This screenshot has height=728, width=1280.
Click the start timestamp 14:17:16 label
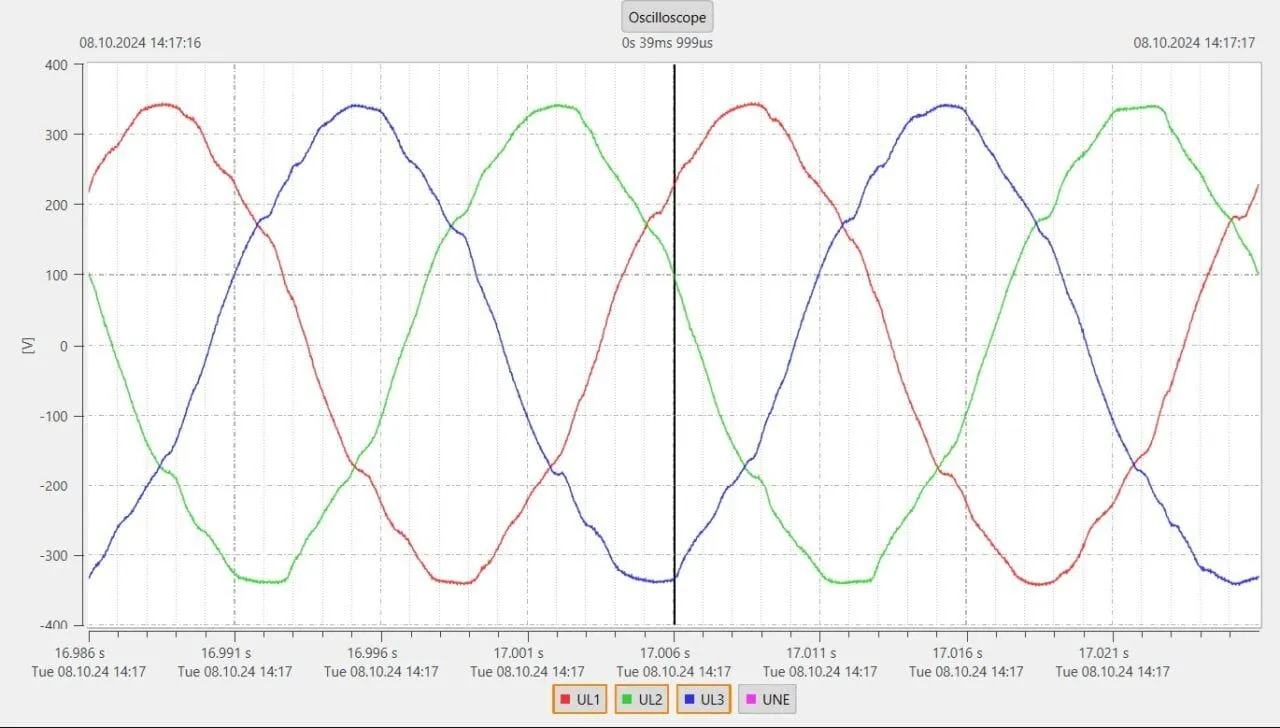140,43
